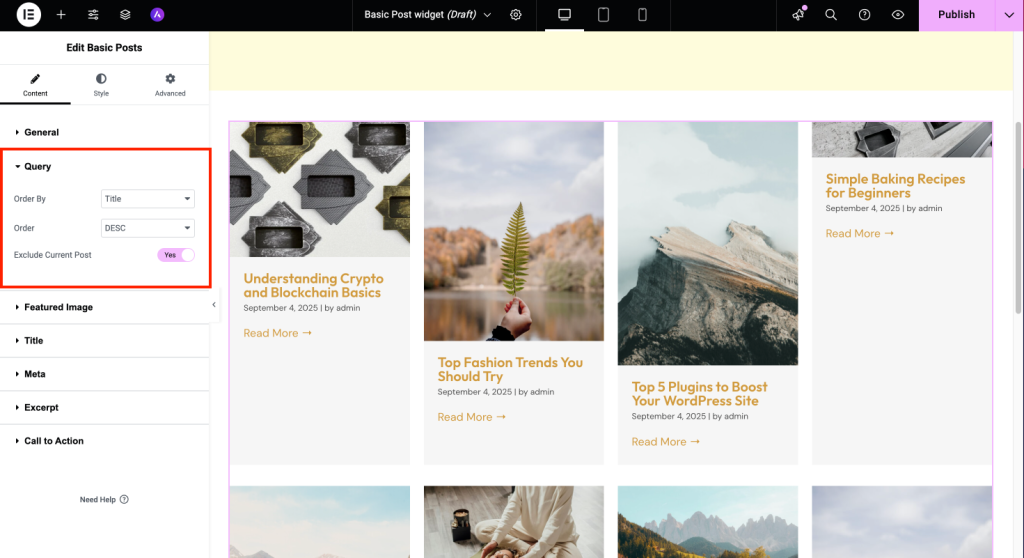1024x558 pixels.
Task: Click the Elementor logo icon
Action: 29,15
